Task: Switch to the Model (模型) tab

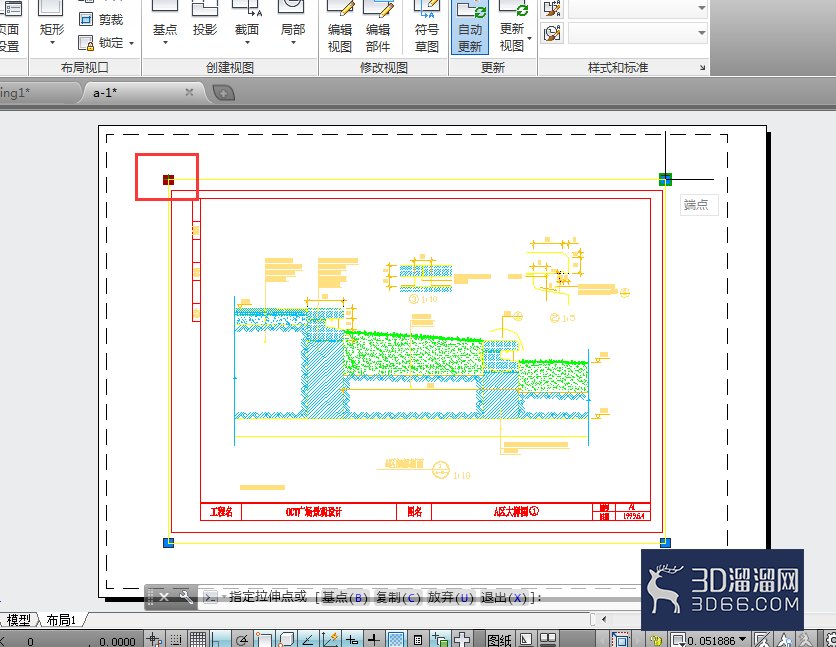Action: (19, 620)
